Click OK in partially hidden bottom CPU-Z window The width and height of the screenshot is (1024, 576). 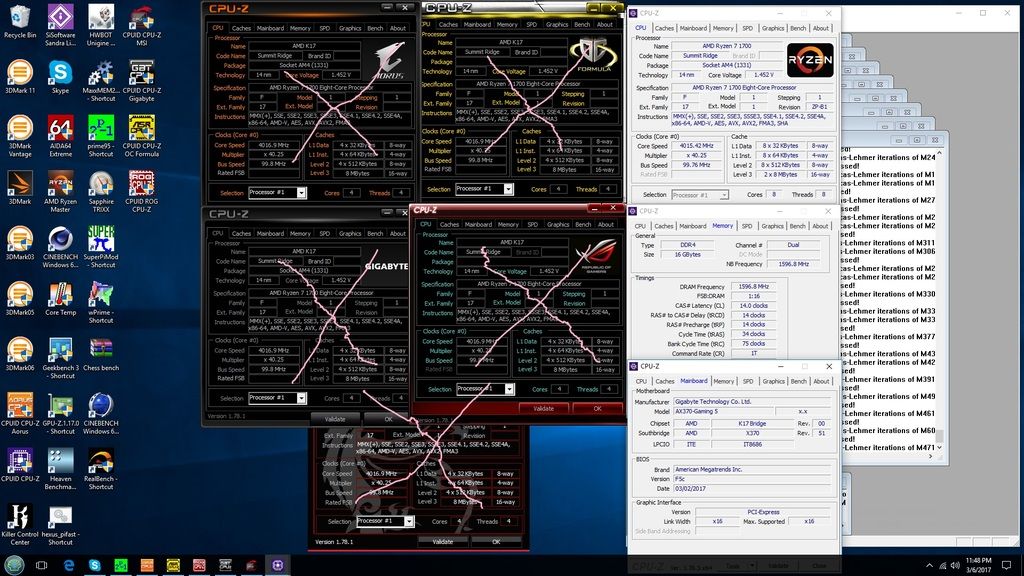tap(496, 542)
